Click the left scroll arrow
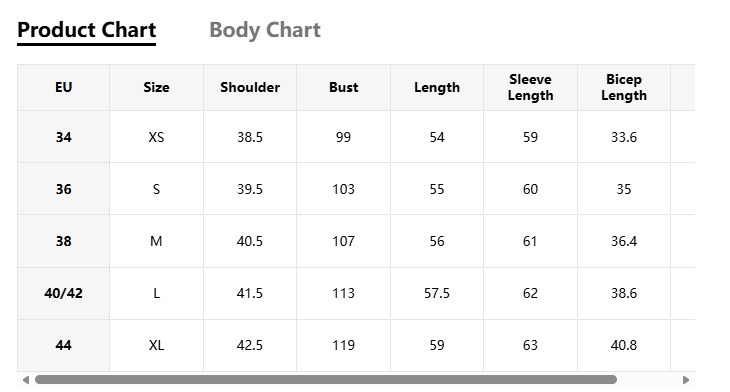 click(x=26, y=380)
